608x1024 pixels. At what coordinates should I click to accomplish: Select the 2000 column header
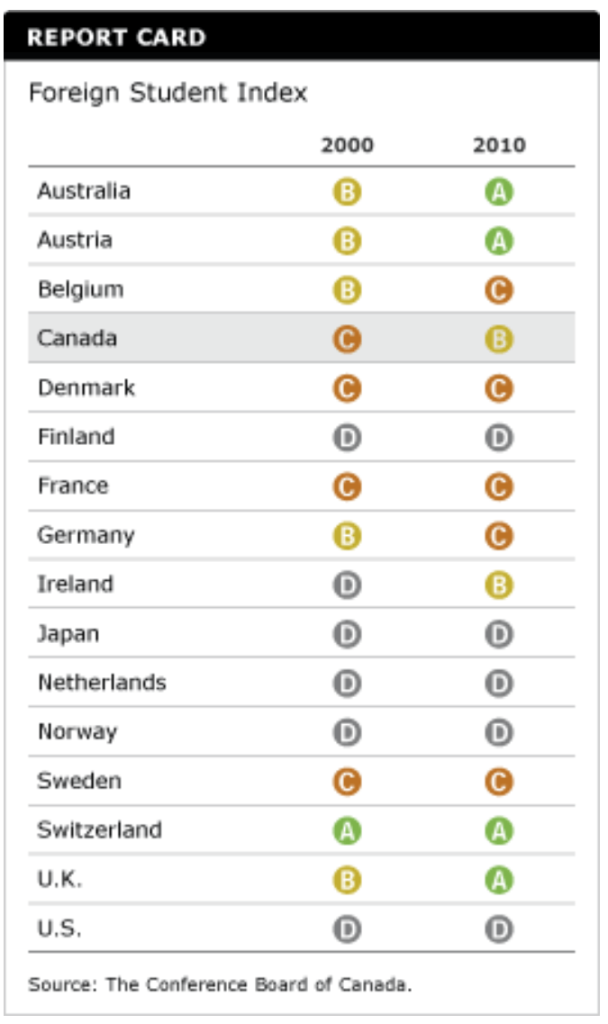pyautogui.click(x=347, y=145)
